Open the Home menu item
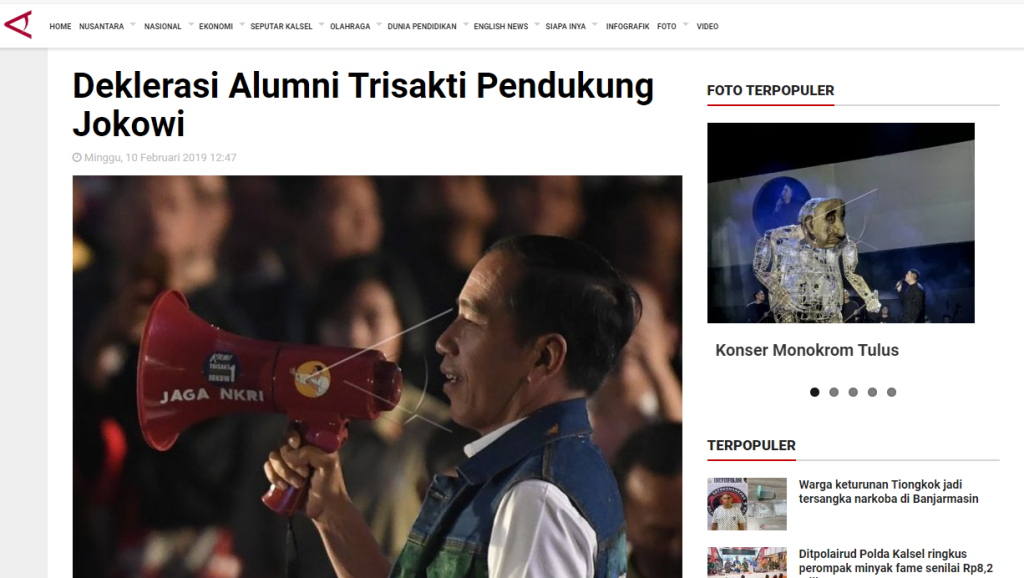 tap(60, 27)
